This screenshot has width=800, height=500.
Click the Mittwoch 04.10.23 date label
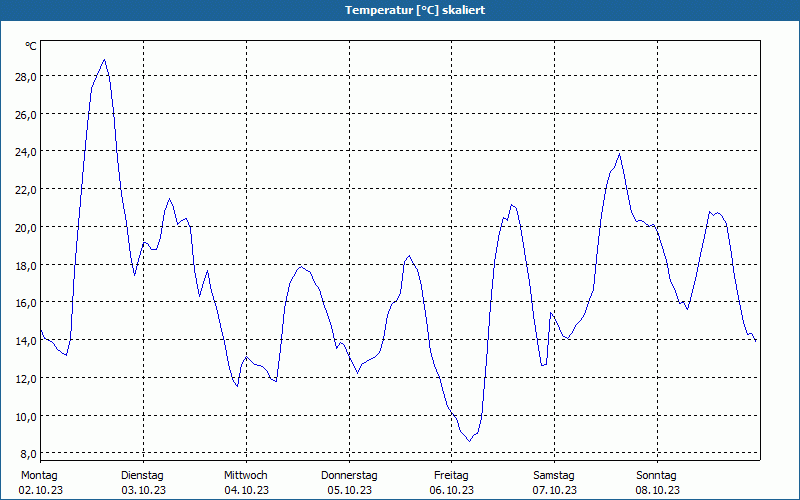(246, 483)
